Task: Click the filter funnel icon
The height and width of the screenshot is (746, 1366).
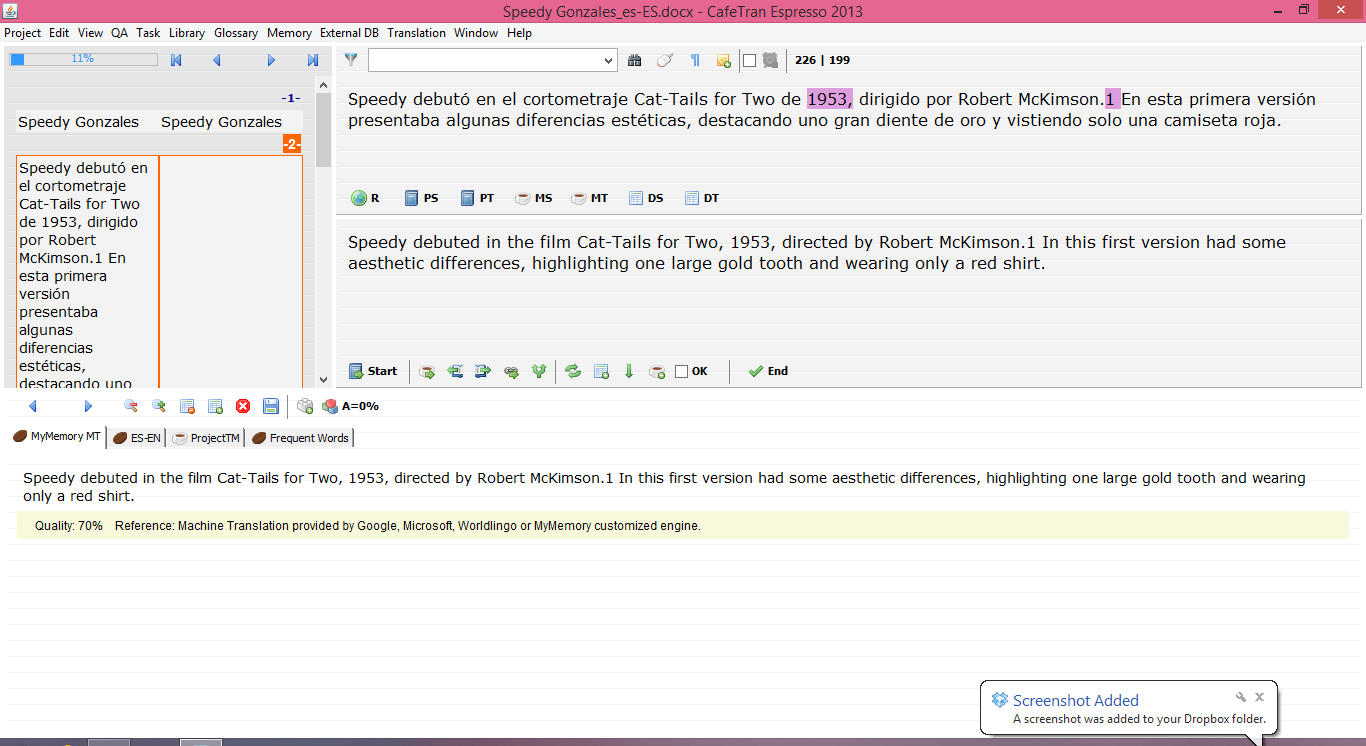Action: 351,60
